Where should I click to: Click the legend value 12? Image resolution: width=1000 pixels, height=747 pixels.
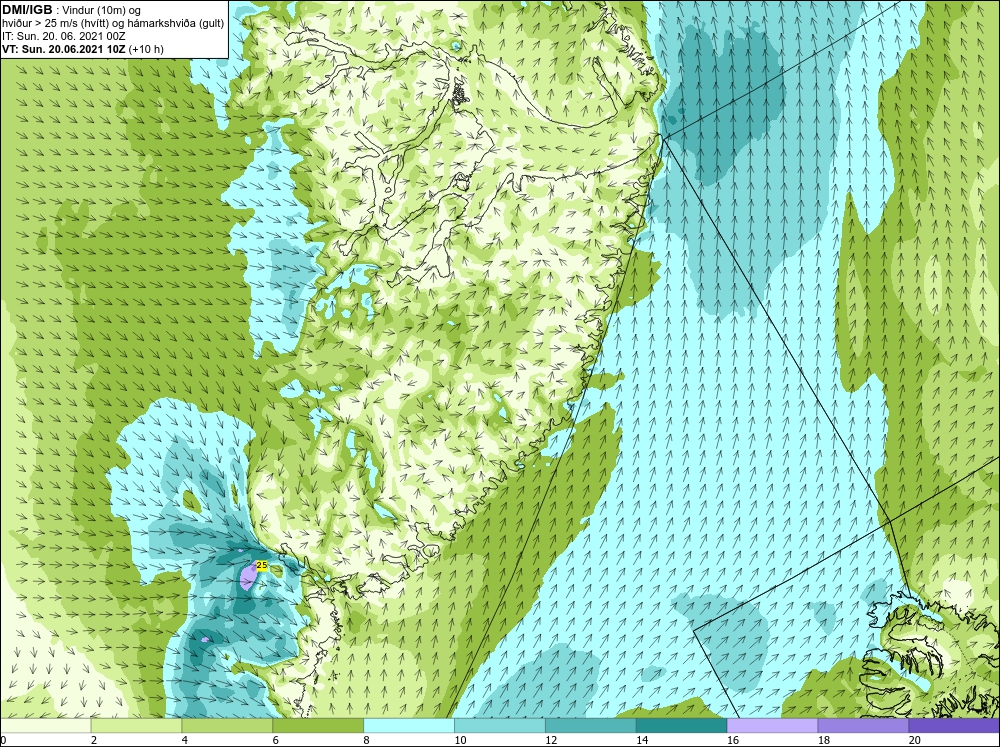click(550, 740)
